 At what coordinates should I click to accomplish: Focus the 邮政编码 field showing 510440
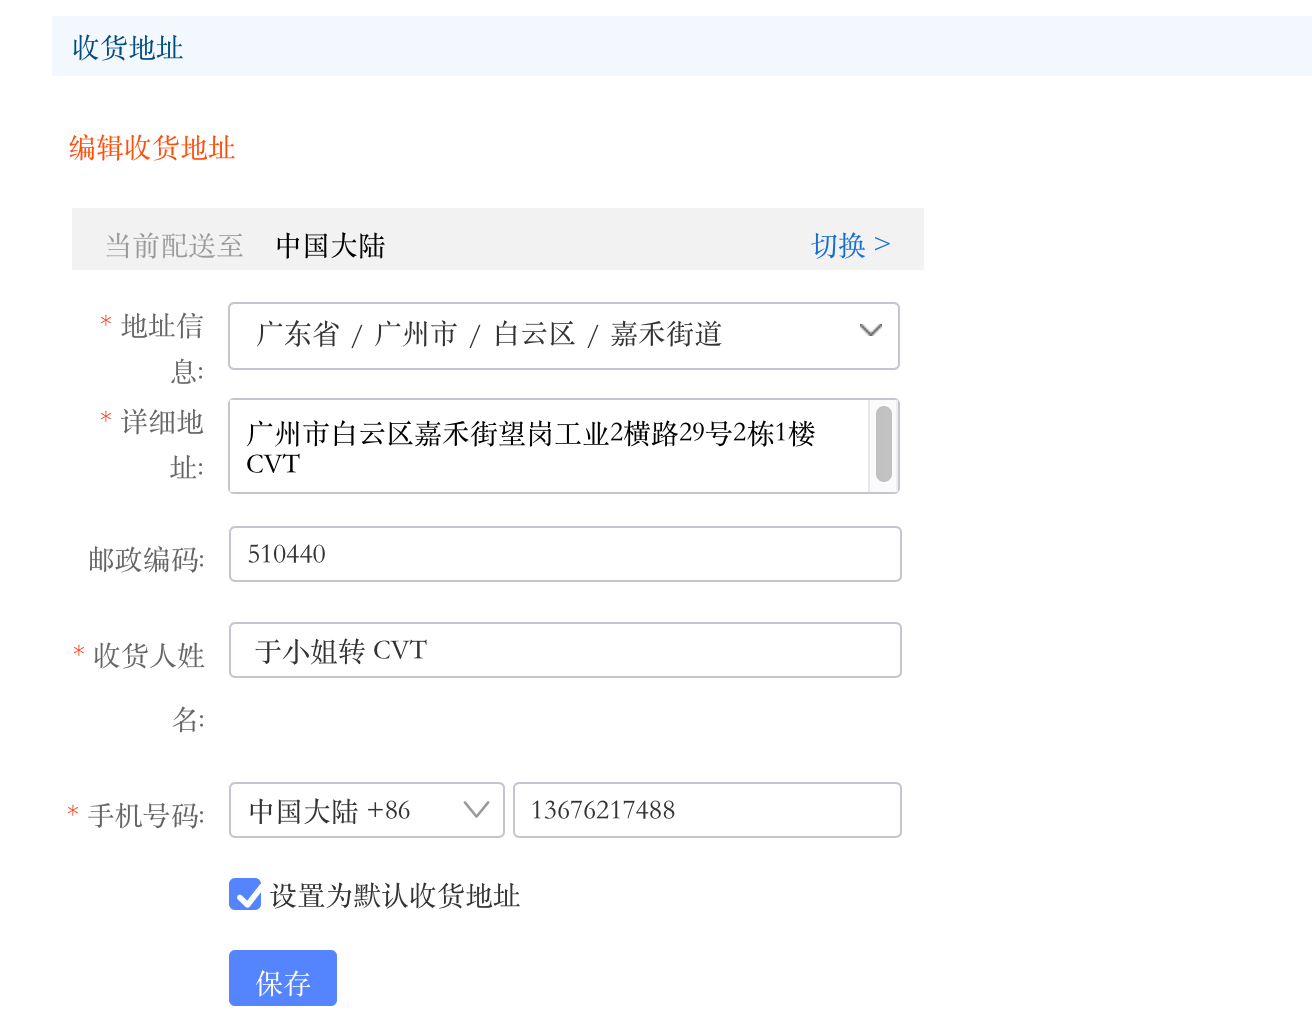(x=565, y=554)
